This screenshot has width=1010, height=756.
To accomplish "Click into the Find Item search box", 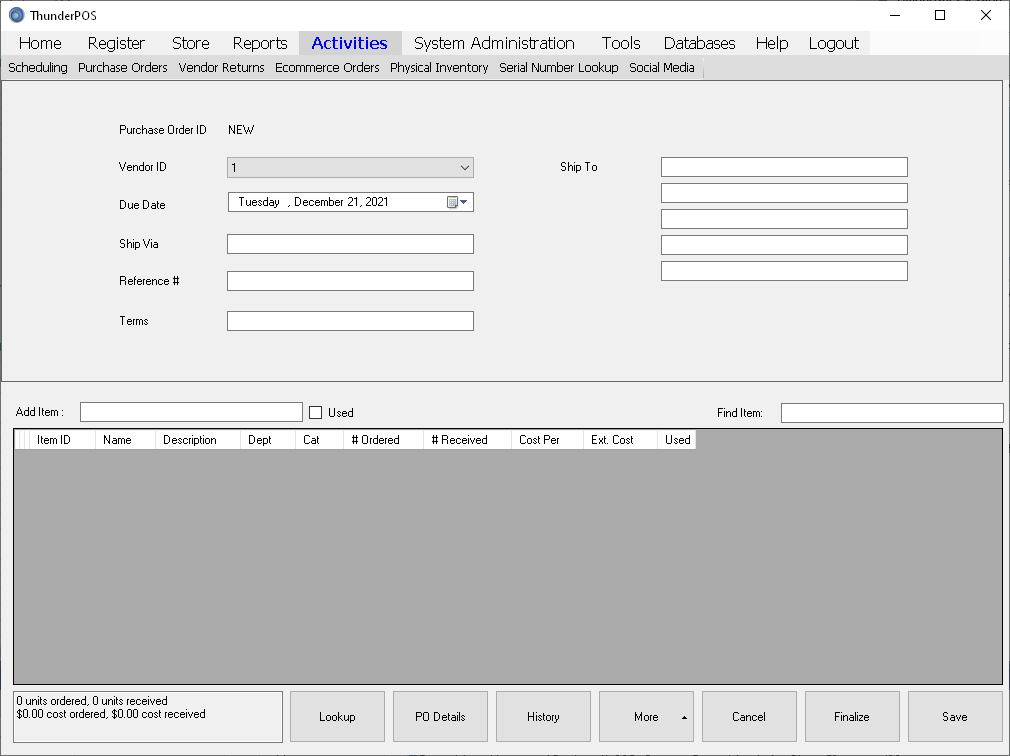I will (x=891, y=413).
